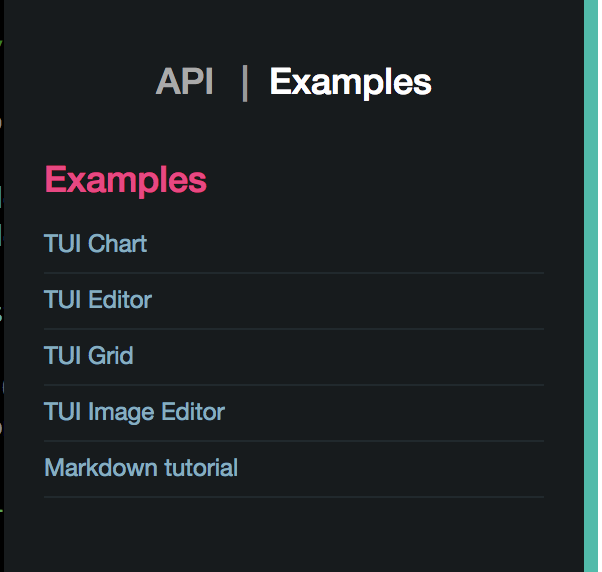The height and width of the screenshot is (572, 602).
Task: Click the divider line beneath TUI Editor
Action: 294,329
